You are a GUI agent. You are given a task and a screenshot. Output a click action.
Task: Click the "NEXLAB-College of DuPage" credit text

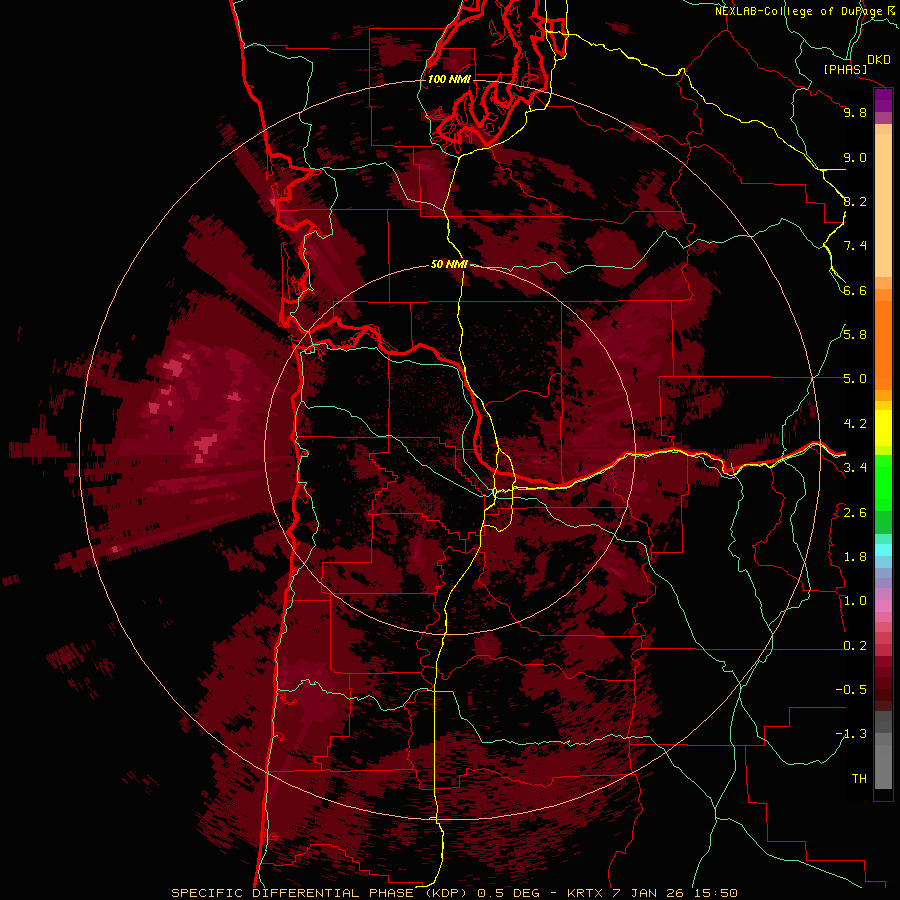[x=799, y=11]
